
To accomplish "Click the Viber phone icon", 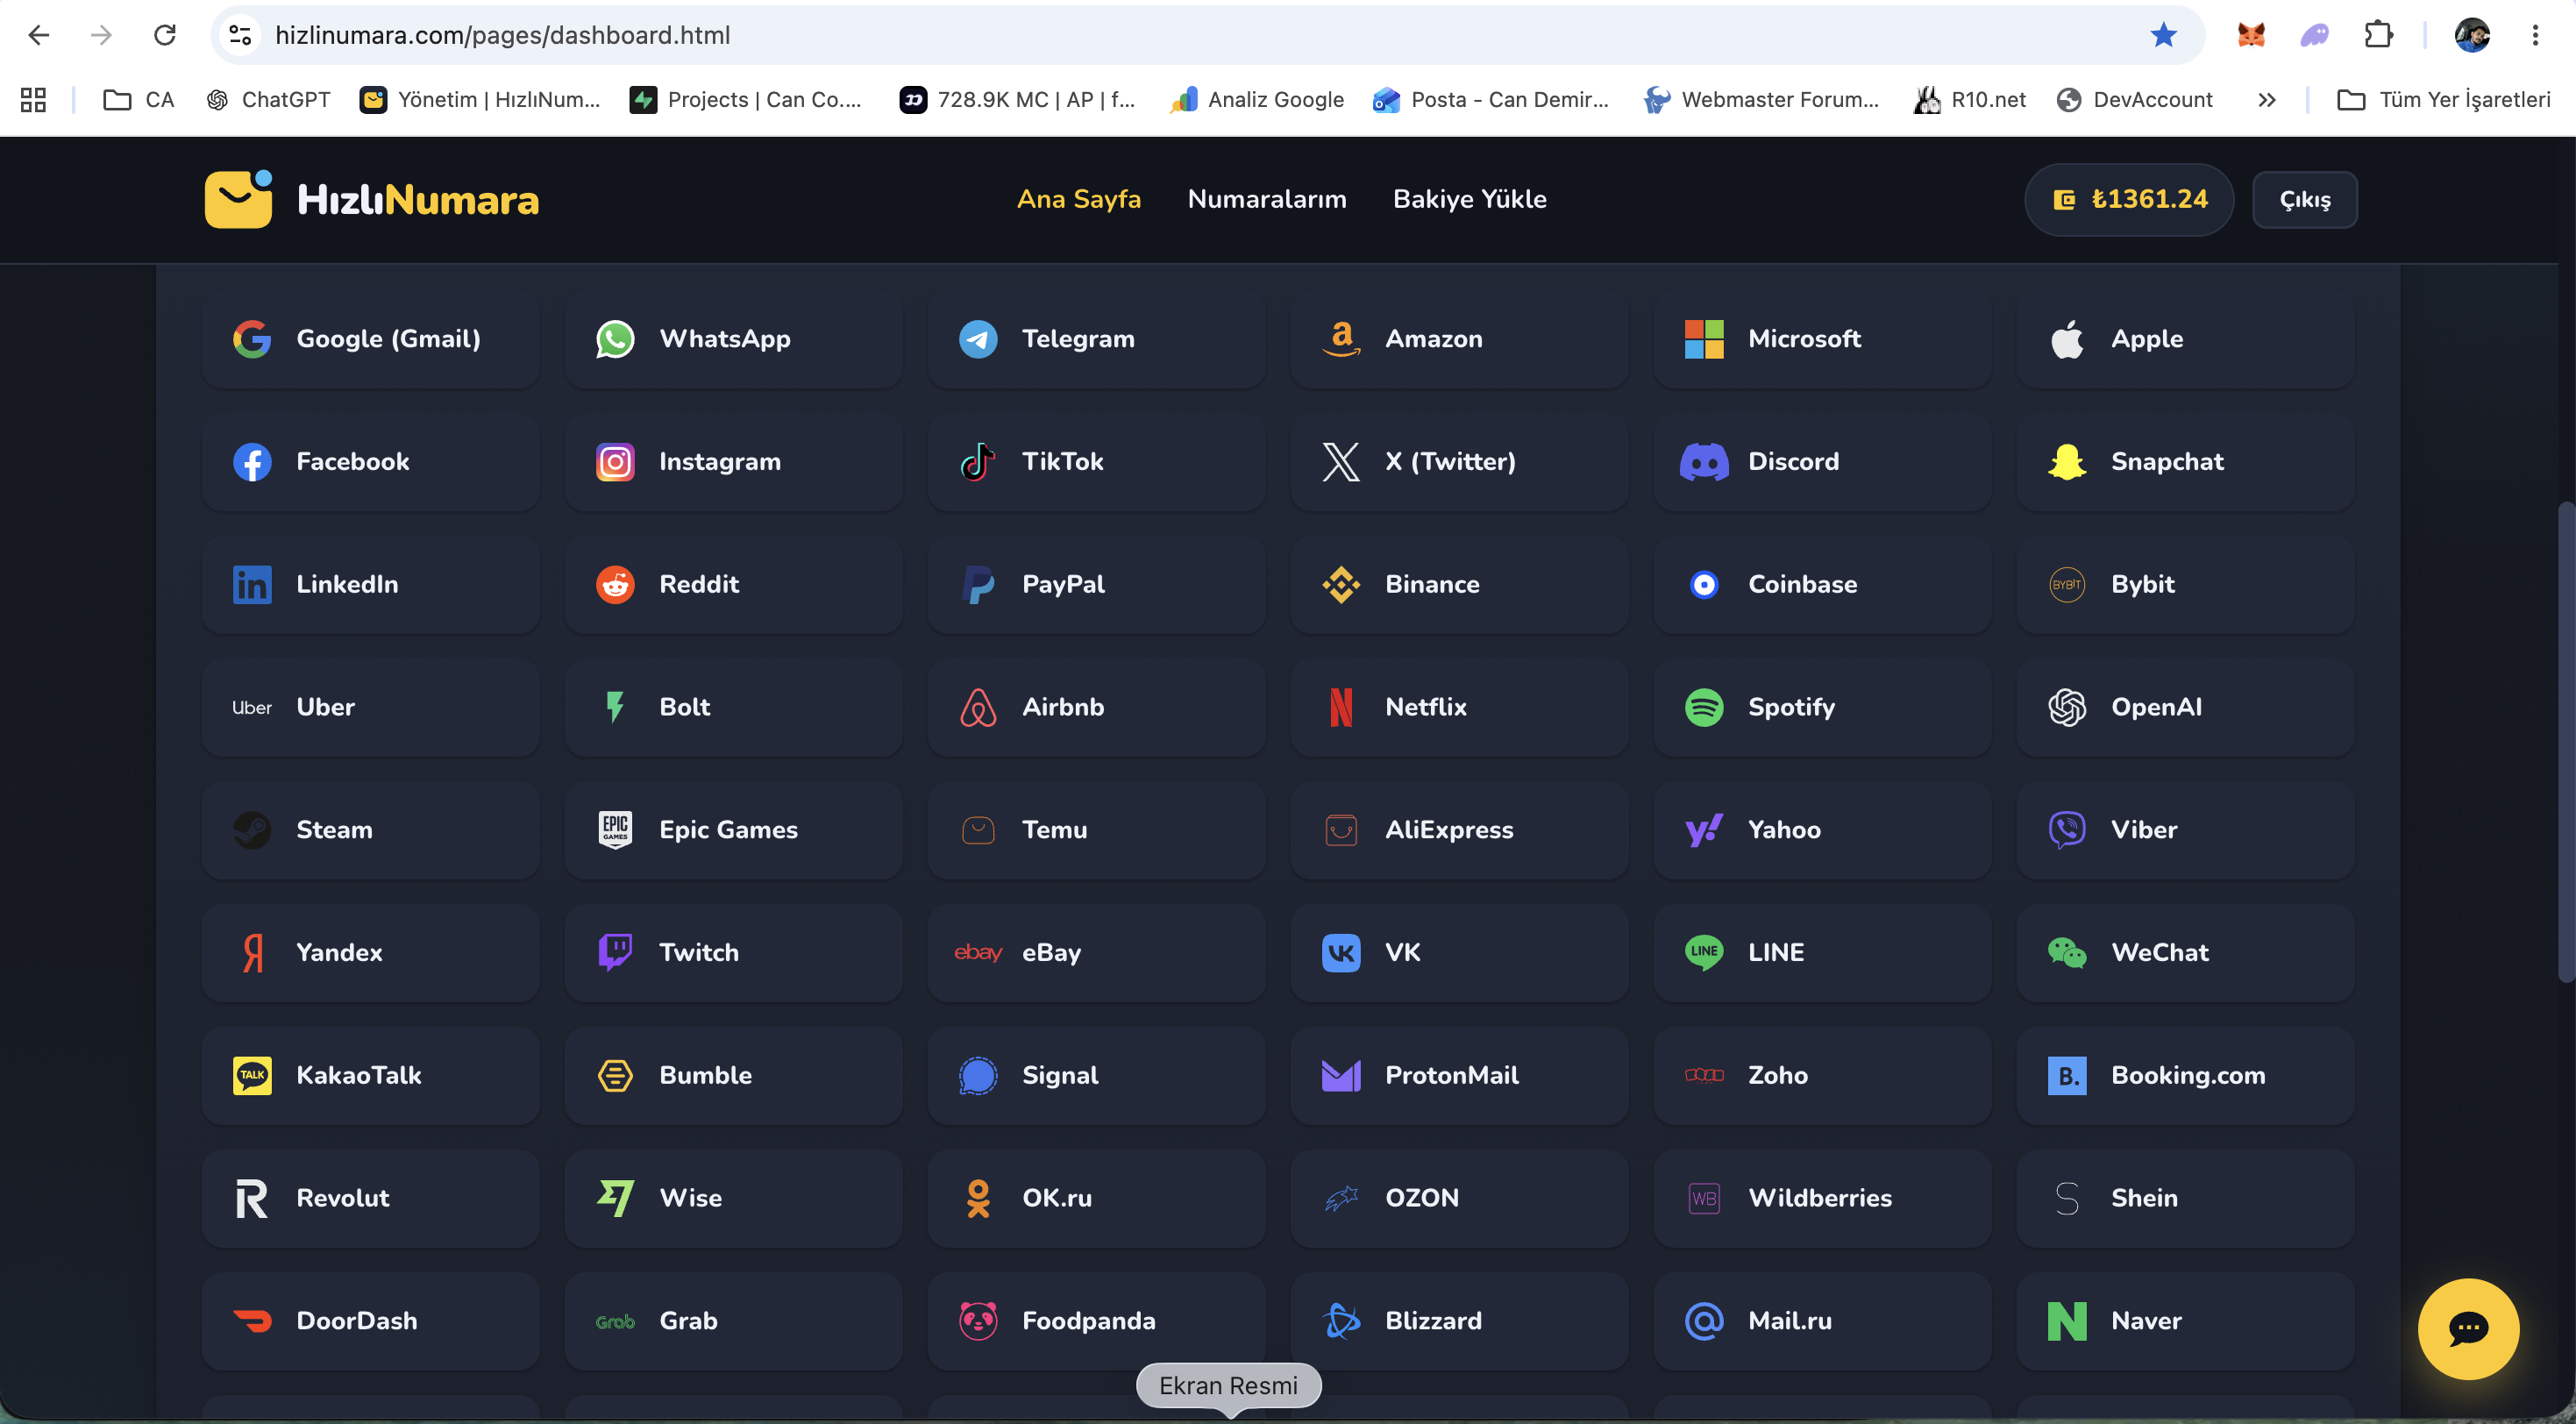I will 2067,831.
